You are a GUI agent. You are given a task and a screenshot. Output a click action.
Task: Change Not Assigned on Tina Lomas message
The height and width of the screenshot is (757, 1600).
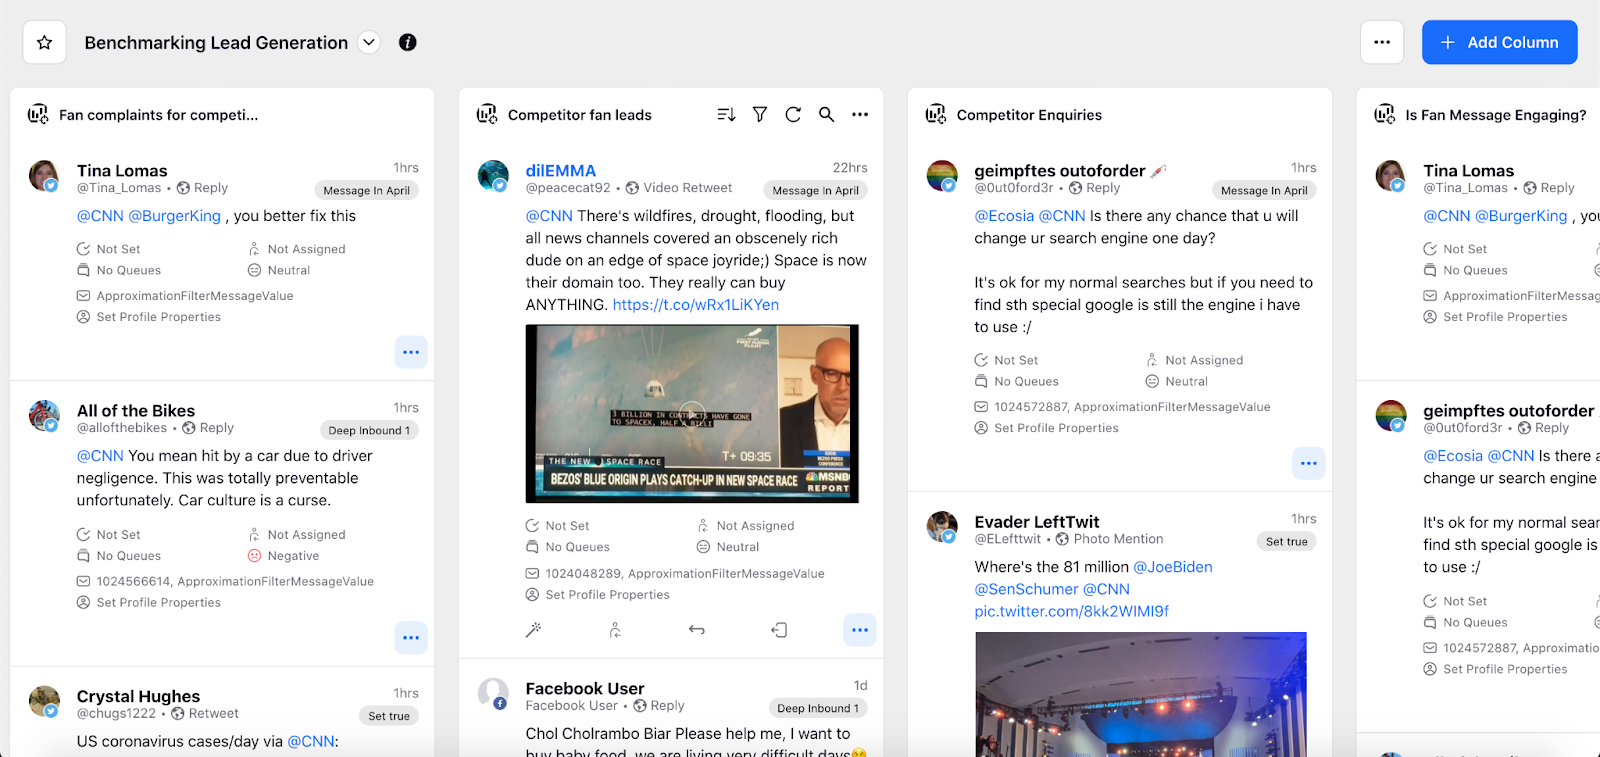[297, 249]
